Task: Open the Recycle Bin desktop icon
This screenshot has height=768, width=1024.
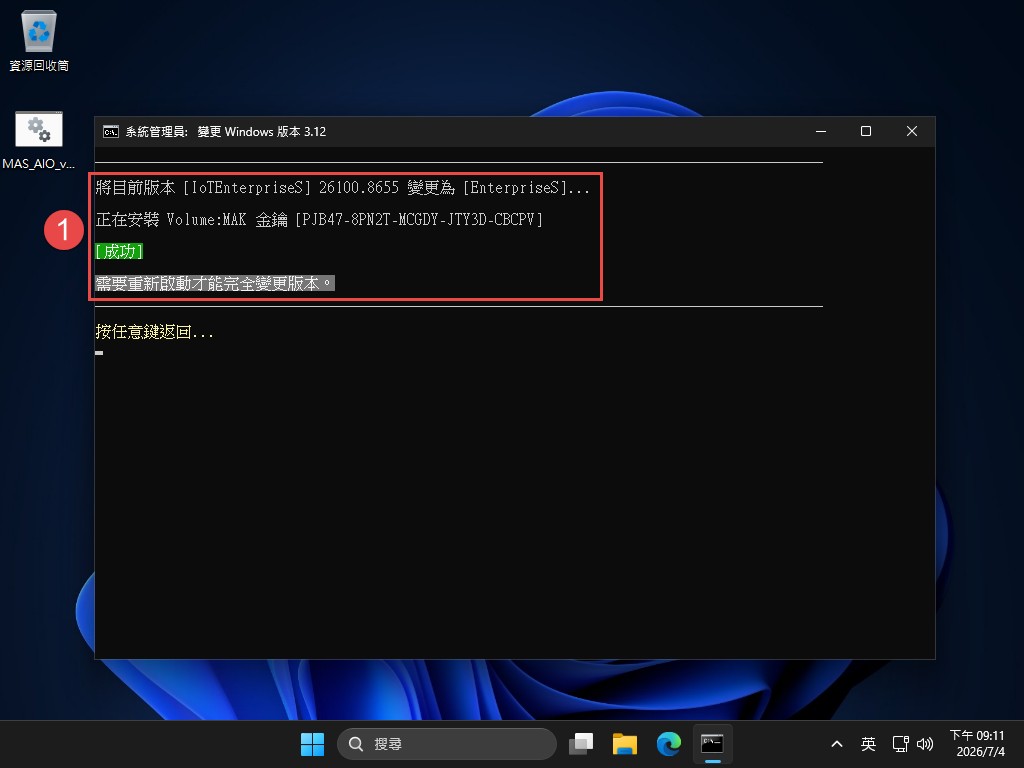Action: pos(39,40)
